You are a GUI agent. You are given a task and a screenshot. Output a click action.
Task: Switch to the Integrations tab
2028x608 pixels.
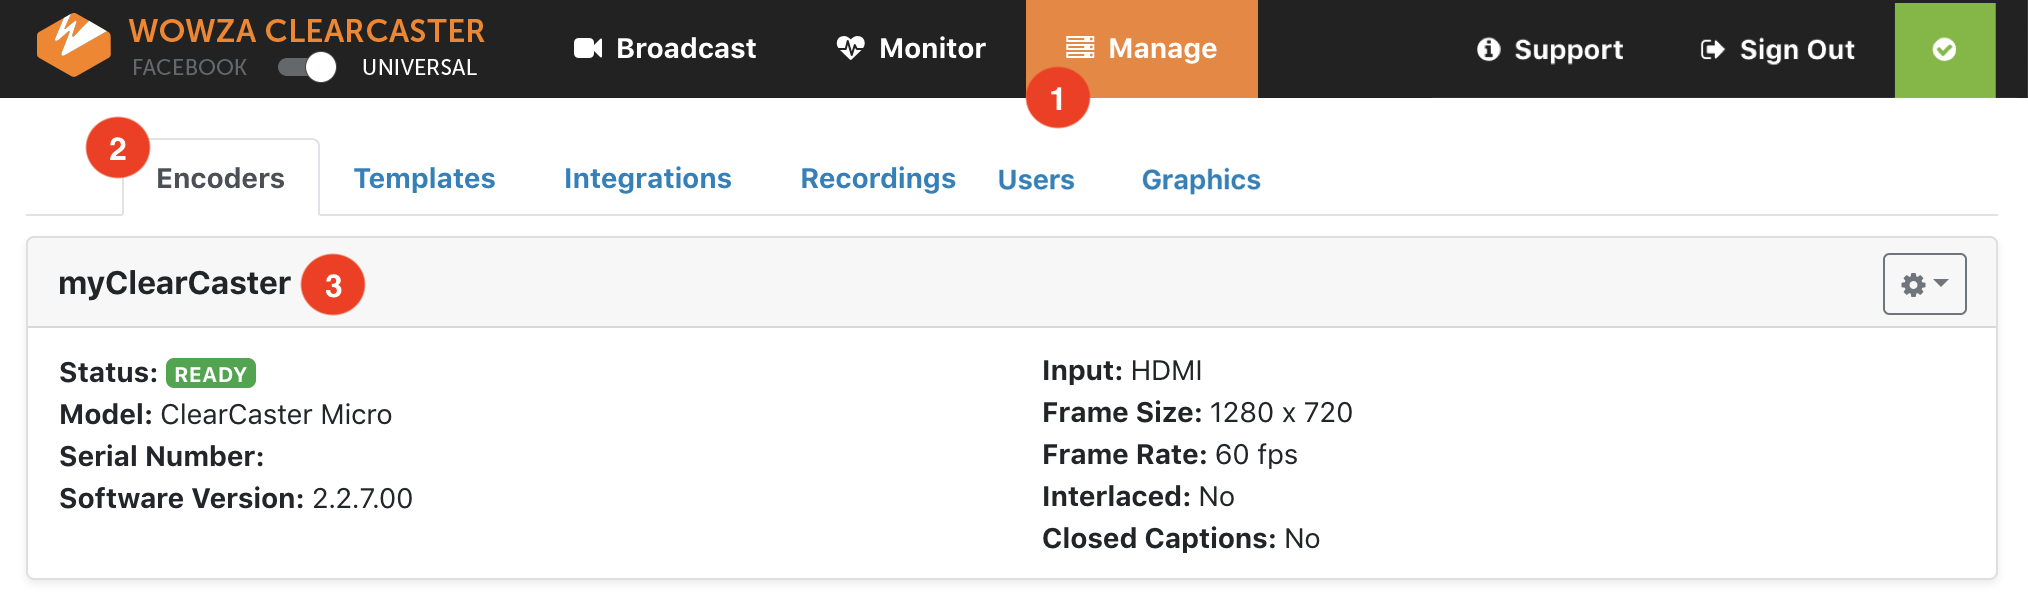[647, 178]
